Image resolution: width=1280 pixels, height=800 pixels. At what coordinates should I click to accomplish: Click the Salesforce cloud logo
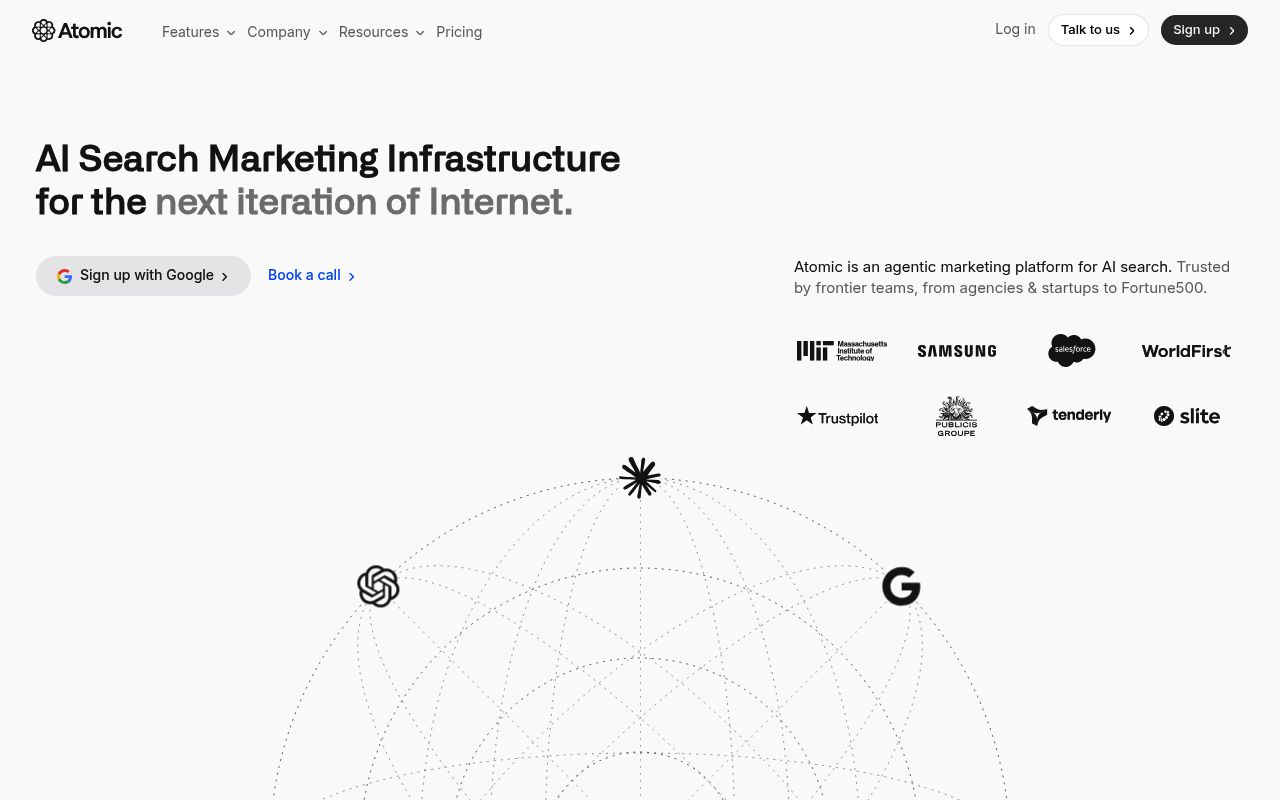(1071, 350)
